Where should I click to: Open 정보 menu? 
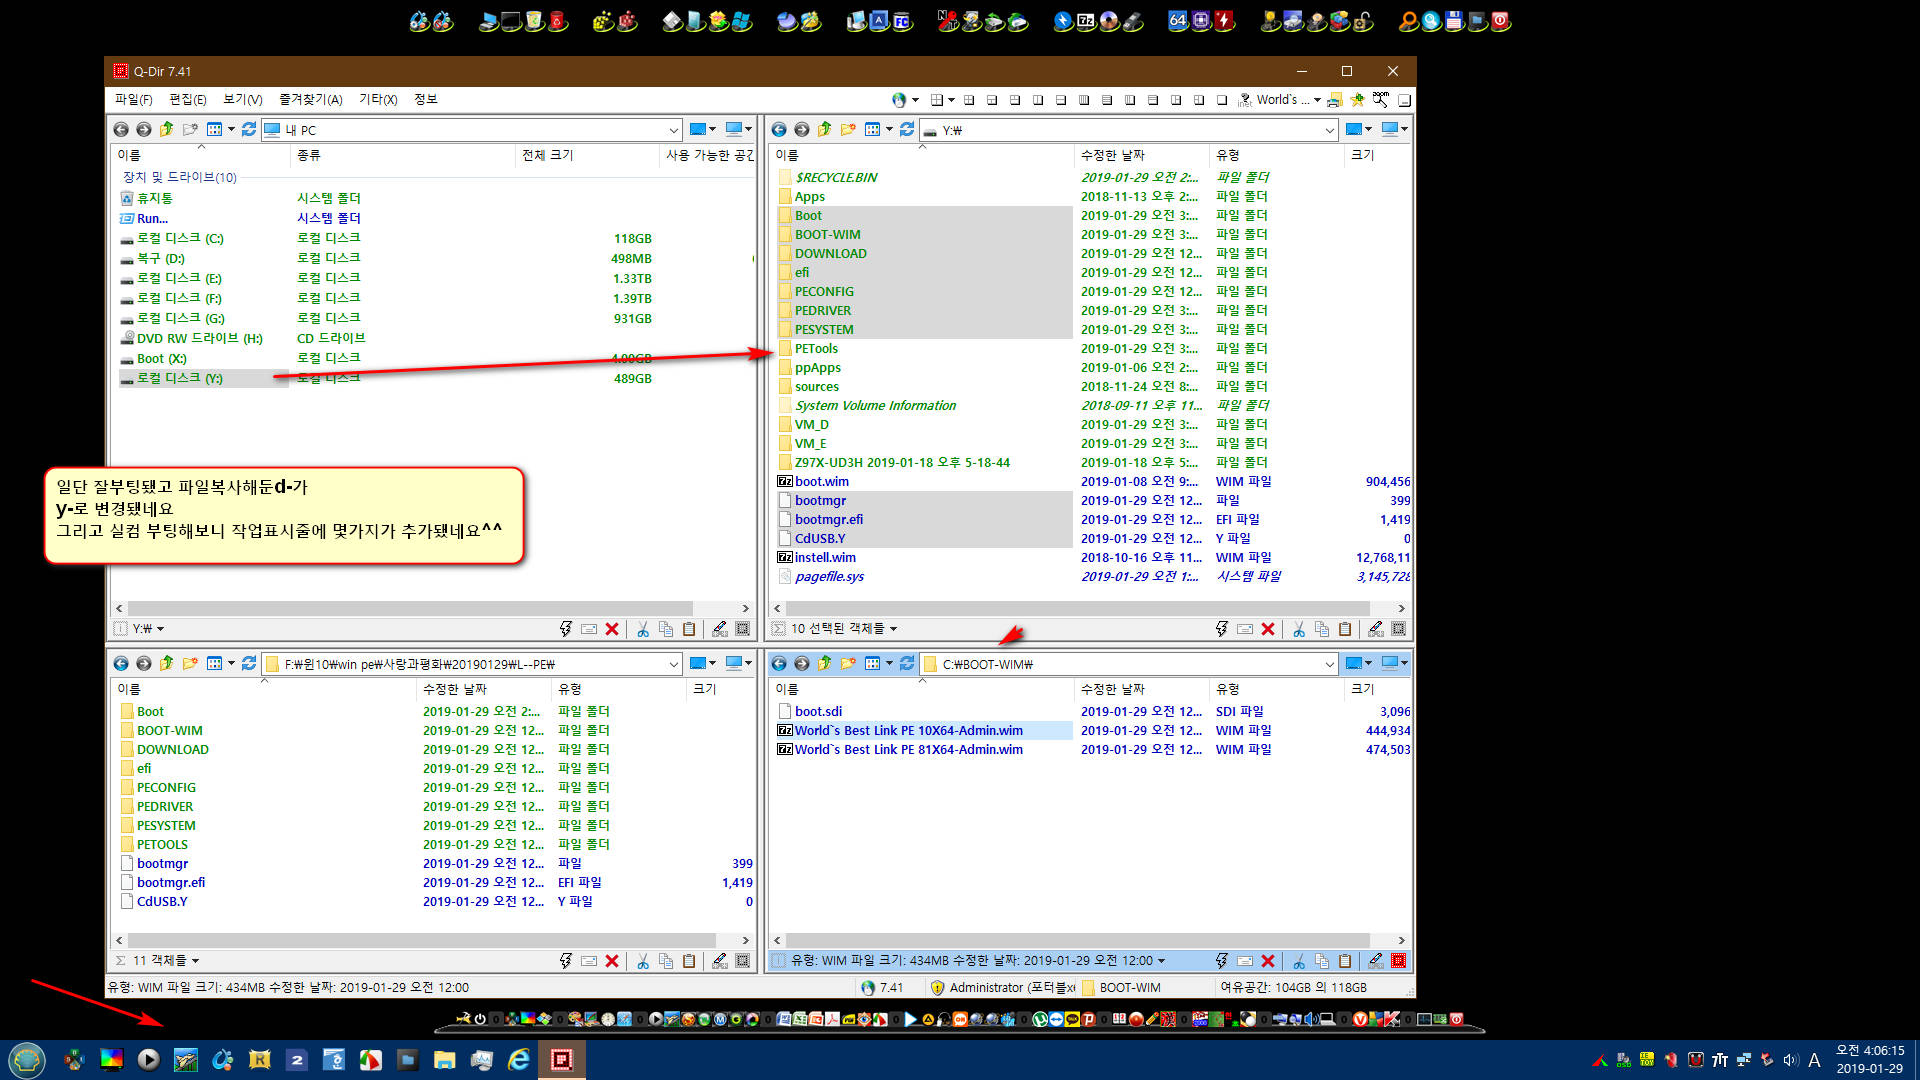tap(426, 99)
